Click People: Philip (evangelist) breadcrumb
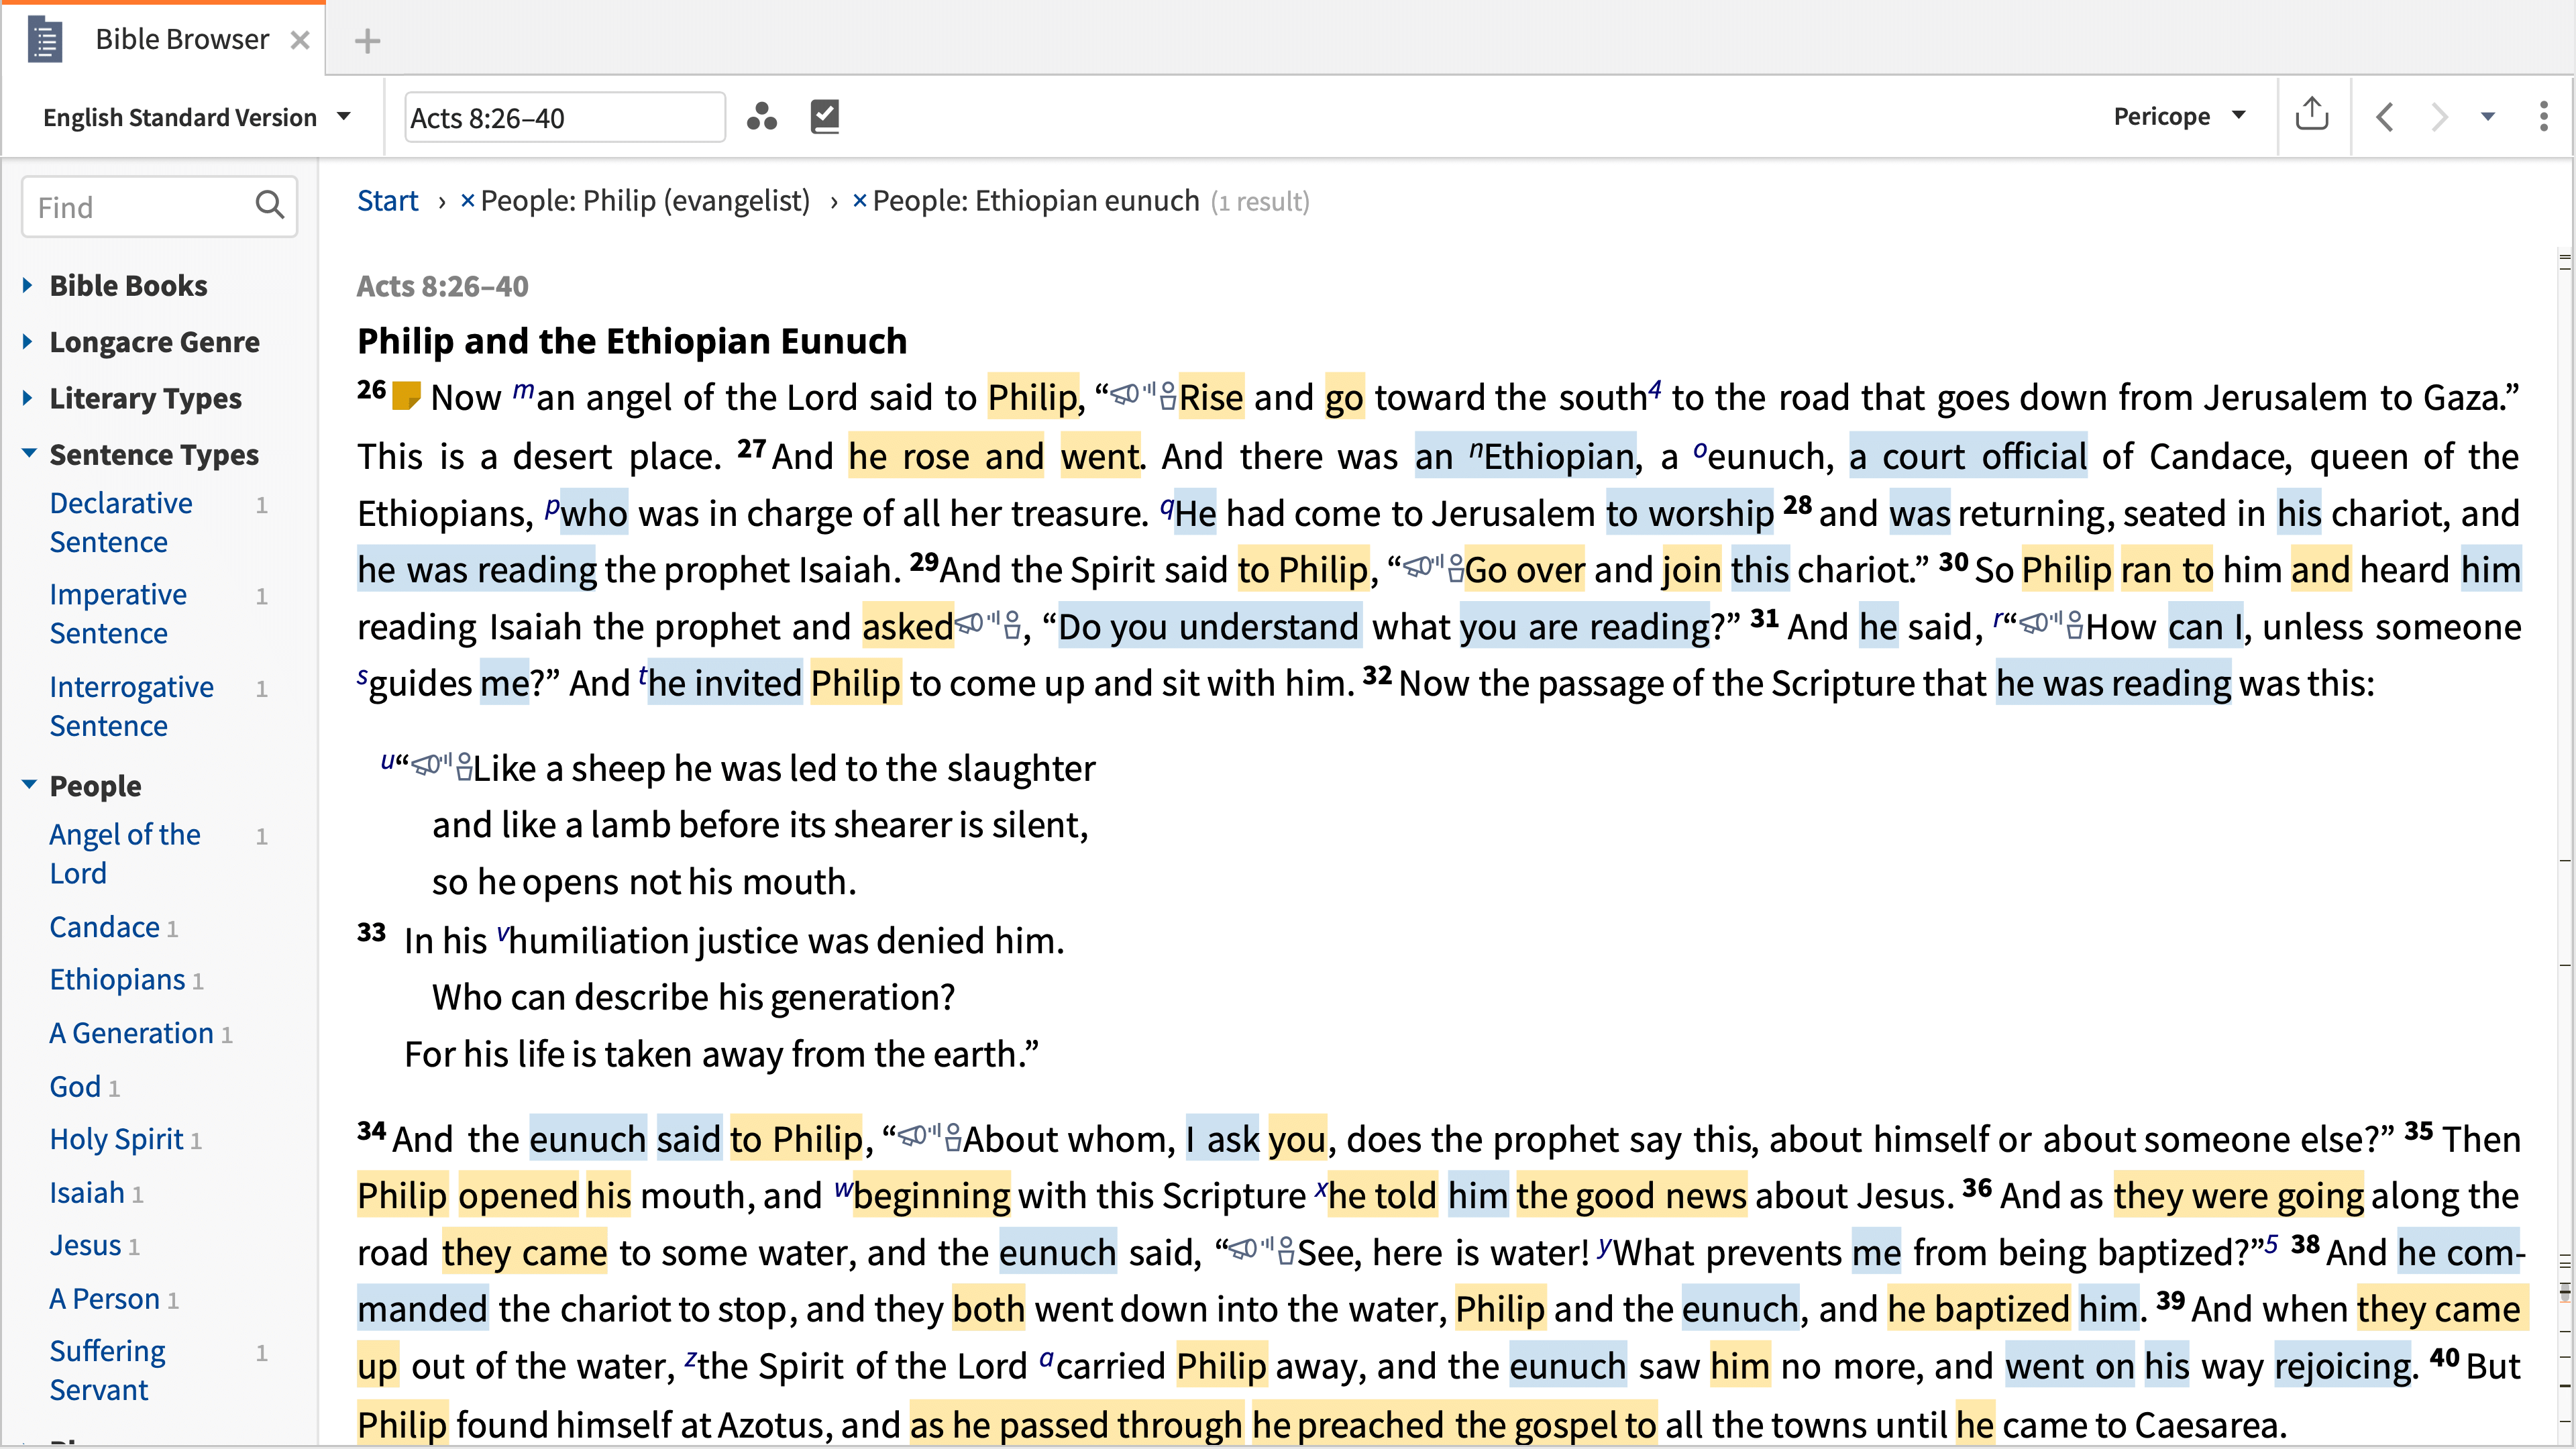 pos(645,201)
